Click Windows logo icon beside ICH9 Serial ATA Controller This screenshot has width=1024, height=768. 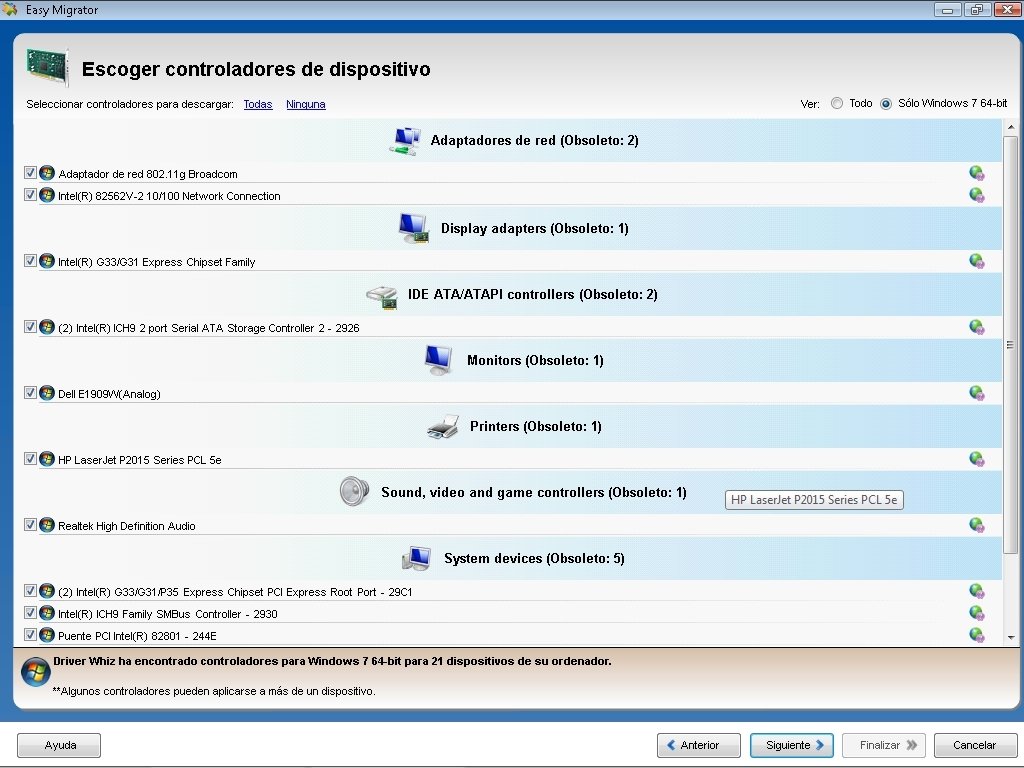click(x=46, y=327)
